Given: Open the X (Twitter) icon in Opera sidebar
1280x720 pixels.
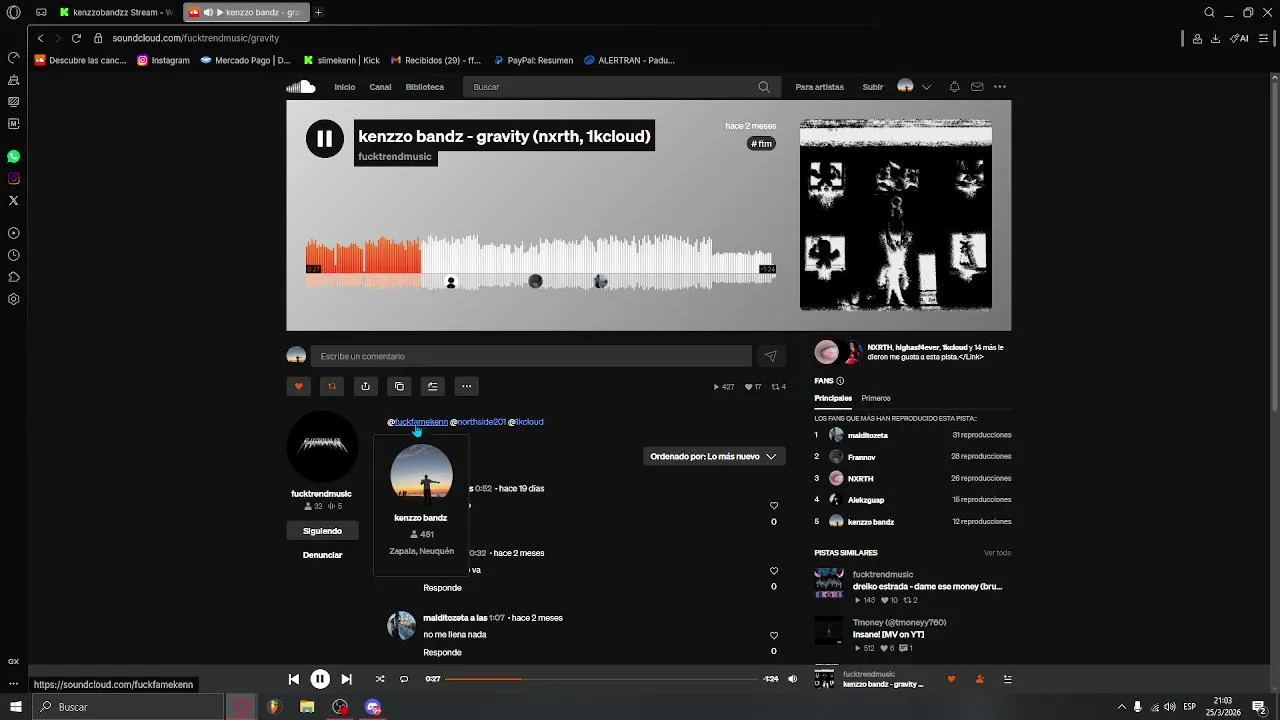Looking at the screenshot, I should pos(13,201).
